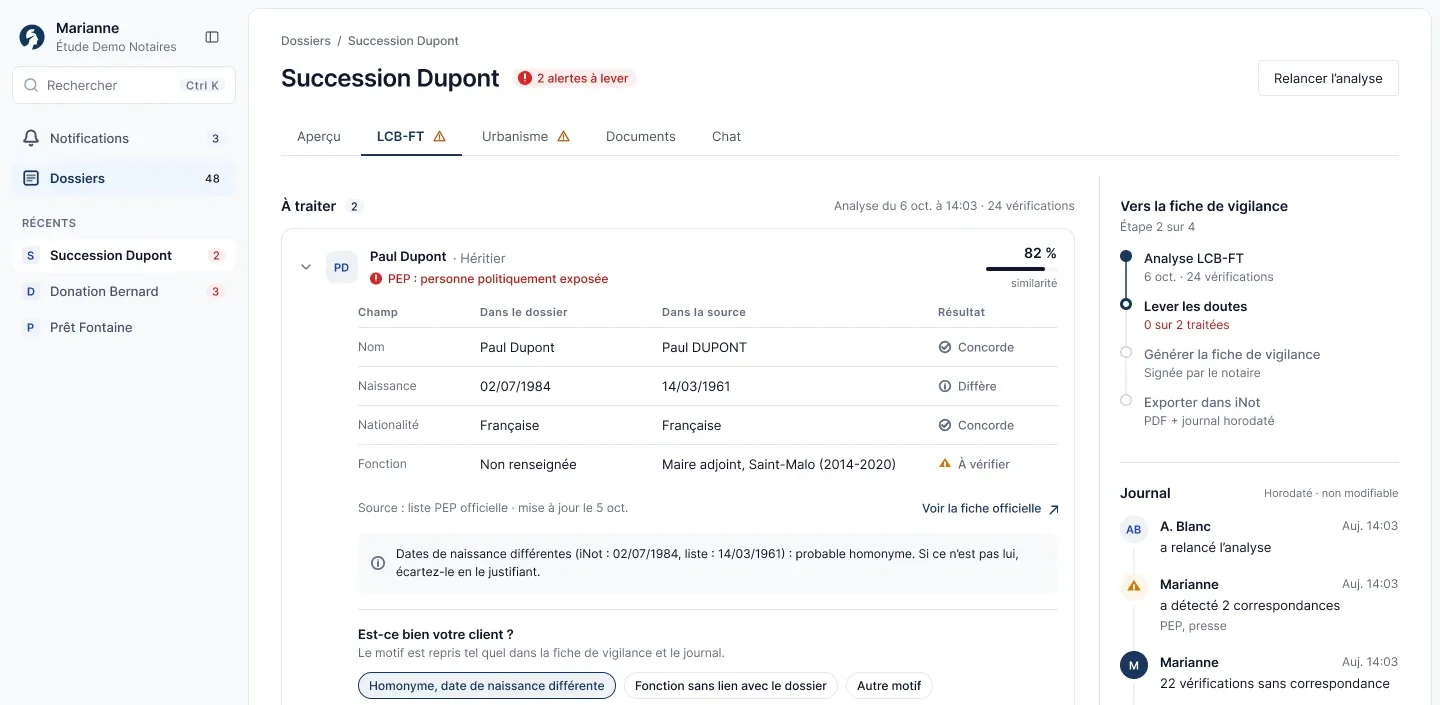Click the M avatar in Journal
Viewport: 1440px width, 705px height.
point(1134,665)
